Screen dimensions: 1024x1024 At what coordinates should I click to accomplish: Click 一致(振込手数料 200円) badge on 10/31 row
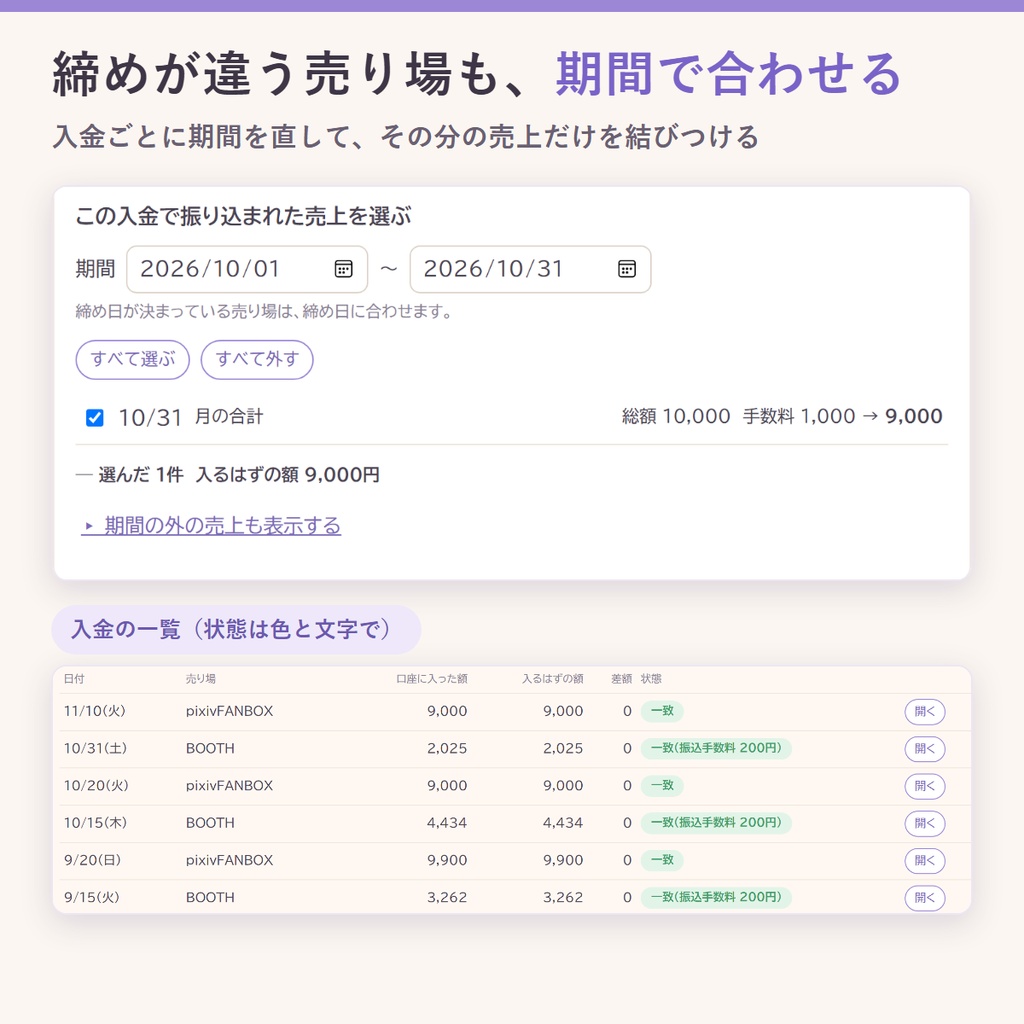tap(716, 748)
